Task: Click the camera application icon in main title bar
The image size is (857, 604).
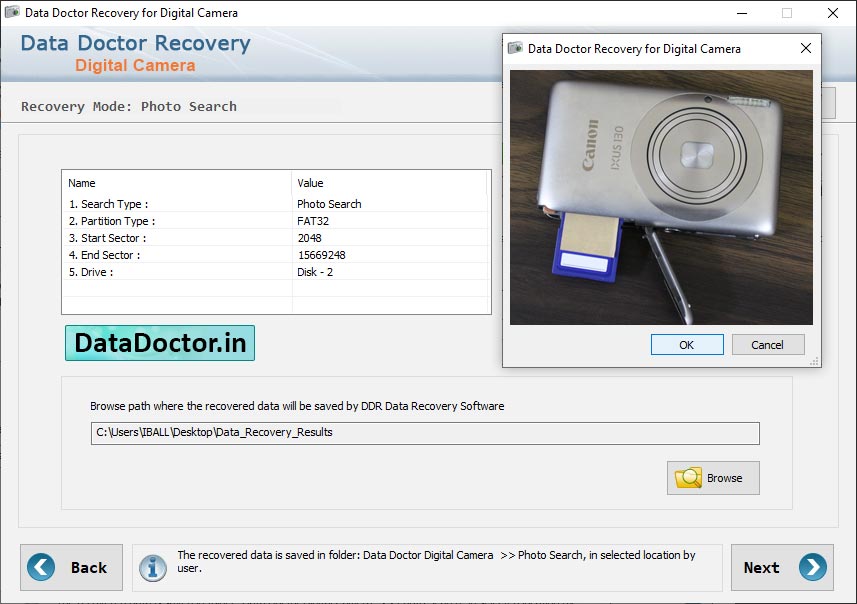Action: coord(13,13)
